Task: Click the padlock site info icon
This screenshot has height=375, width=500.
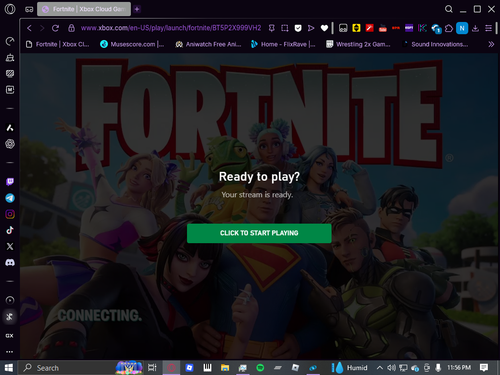Action: [71, 28]
